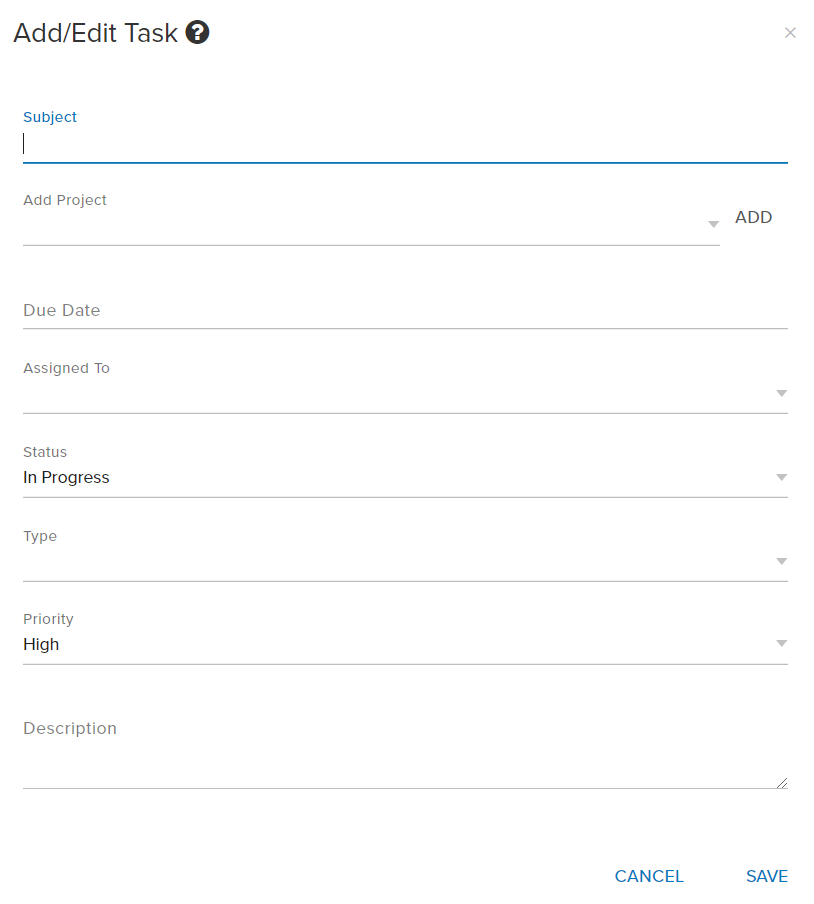Image resolution: width=814 pixels, height=904 pixels.
Task: Click the Type dropdown arrow
Action: click(781, 561)
